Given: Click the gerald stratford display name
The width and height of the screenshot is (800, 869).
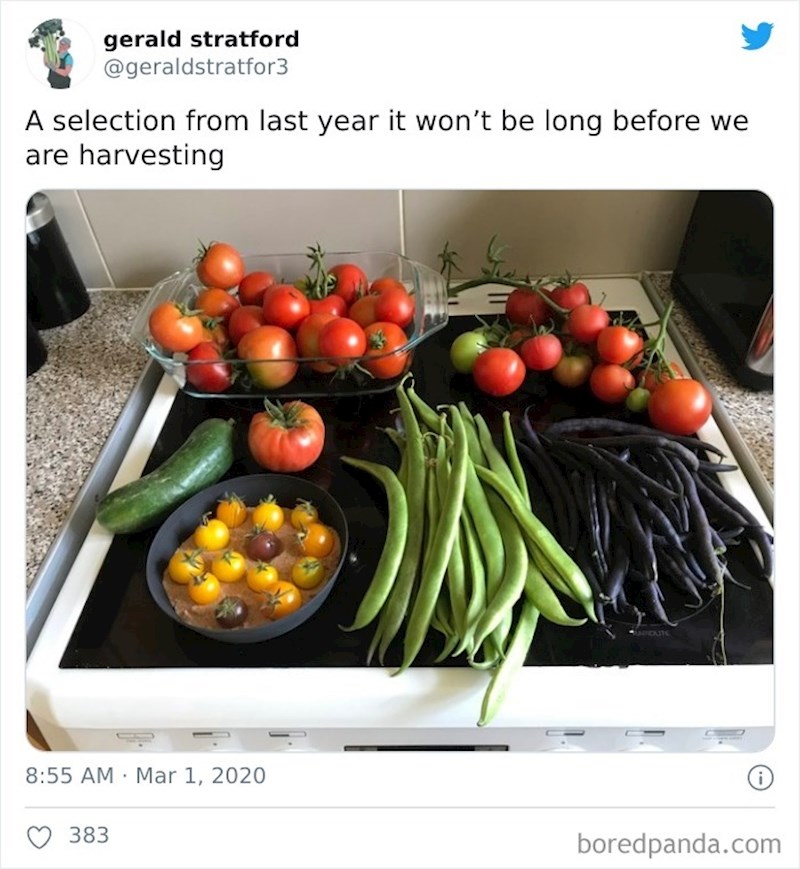Looking at the screenshot, I should click(x=201, y=39).
